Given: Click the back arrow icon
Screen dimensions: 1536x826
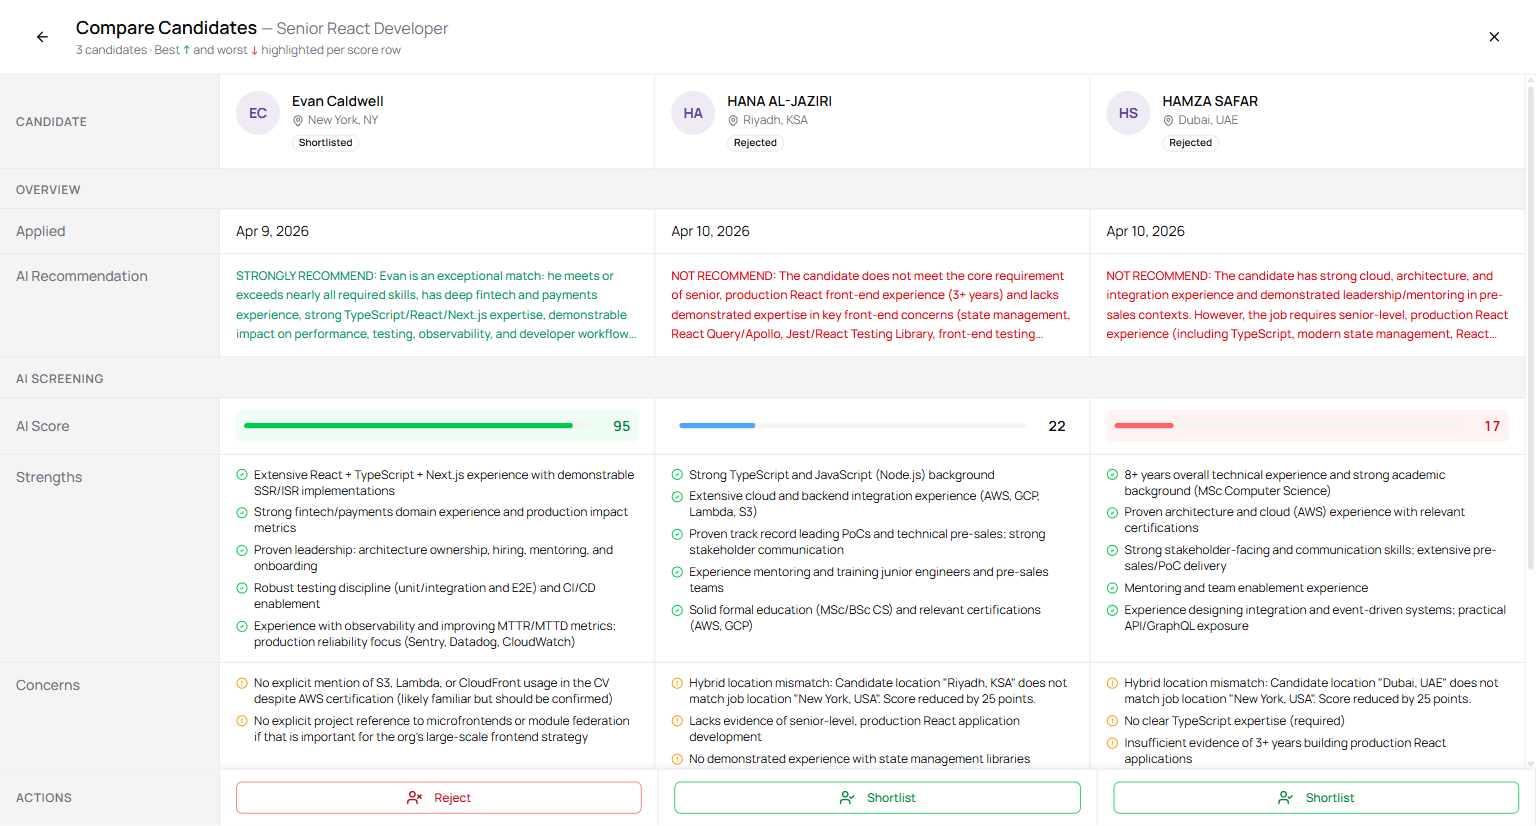Looking at the screenshot, I should [x=42, y=37].
